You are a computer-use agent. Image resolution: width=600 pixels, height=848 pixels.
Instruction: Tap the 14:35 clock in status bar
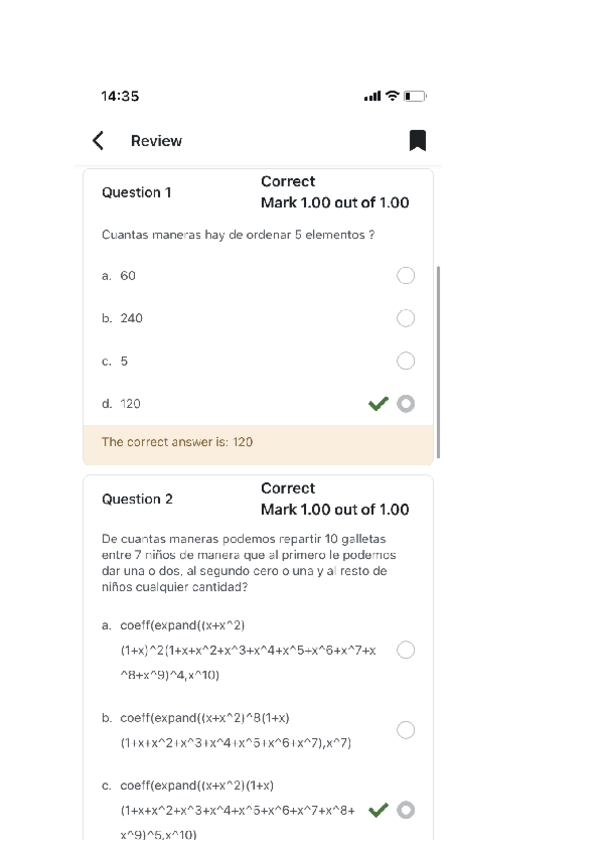[x=120, y=97]
